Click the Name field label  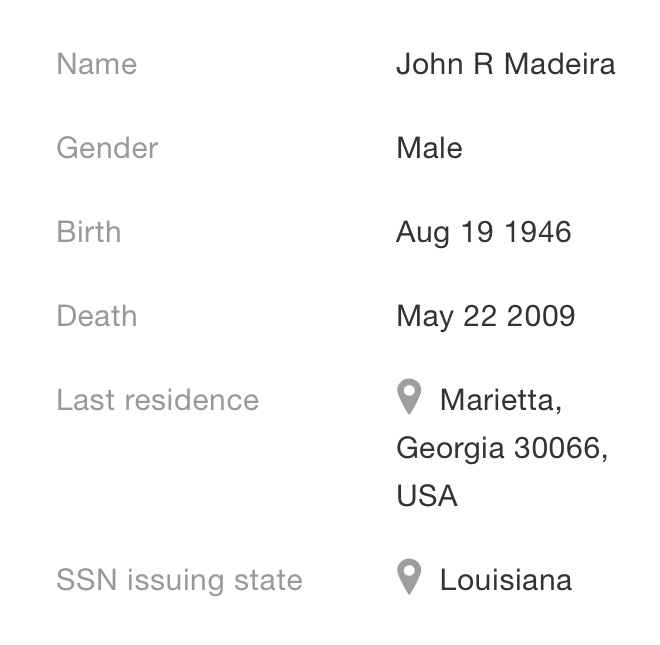(96, 64)
